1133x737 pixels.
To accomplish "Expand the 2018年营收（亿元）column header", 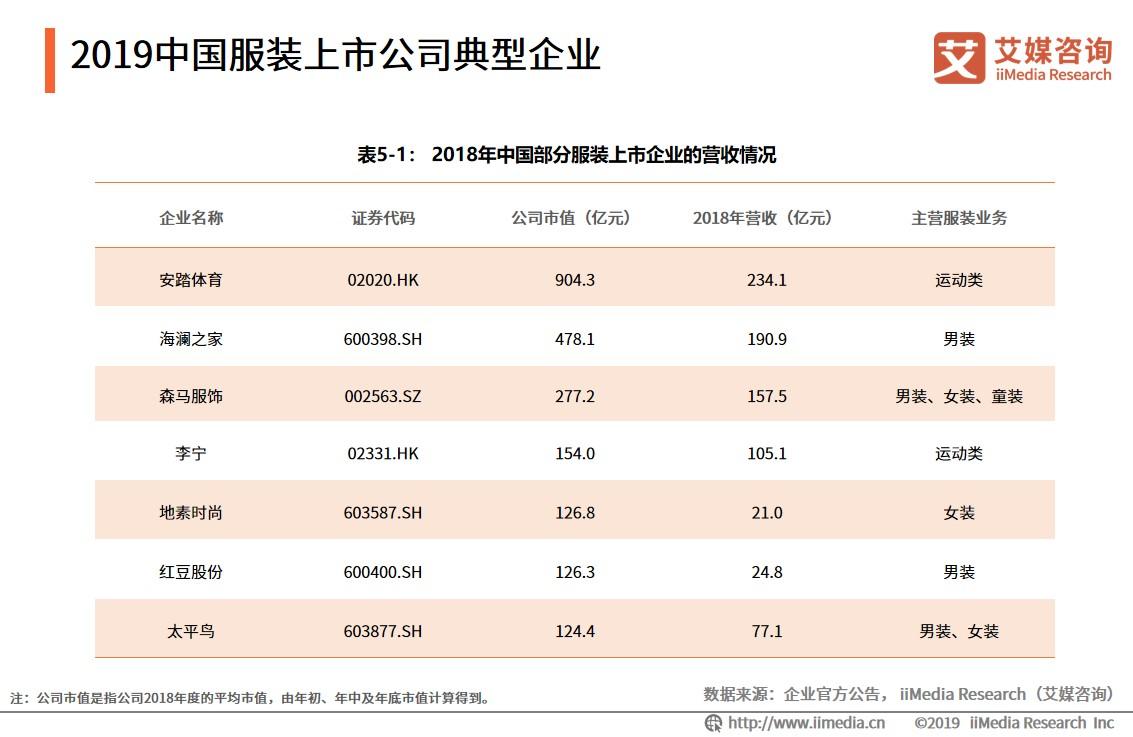I will click(x=764, y=217).
